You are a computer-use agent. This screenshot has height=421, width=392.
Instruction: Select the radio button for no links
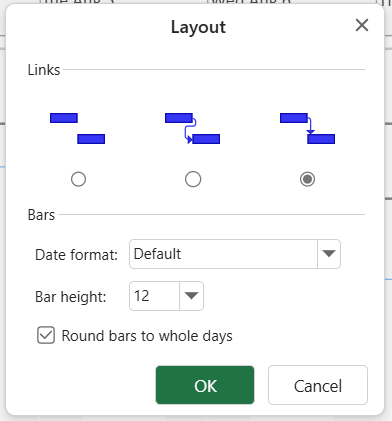pos(78,179)
